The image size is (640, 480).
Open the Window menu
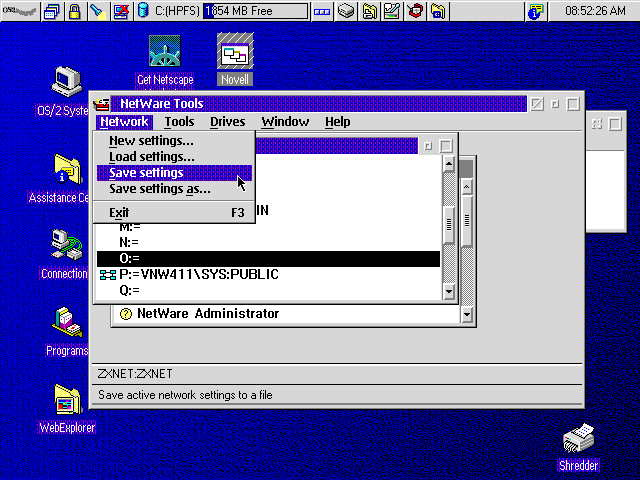(x=285, y=122)
